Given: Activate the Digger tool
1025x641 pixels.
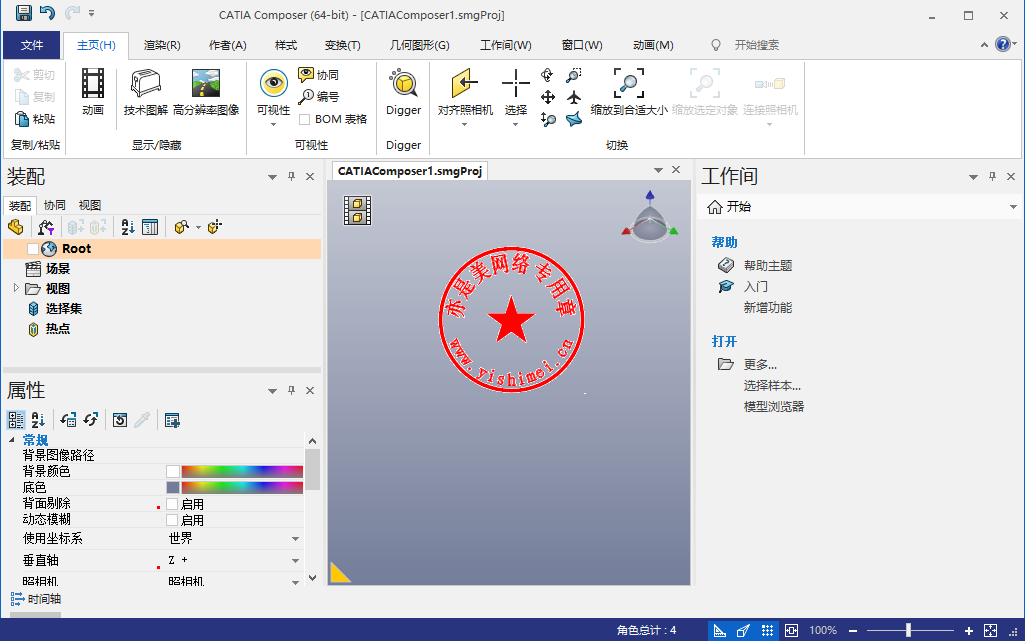Looking at the screenshot, I should (x=403, y=92).
